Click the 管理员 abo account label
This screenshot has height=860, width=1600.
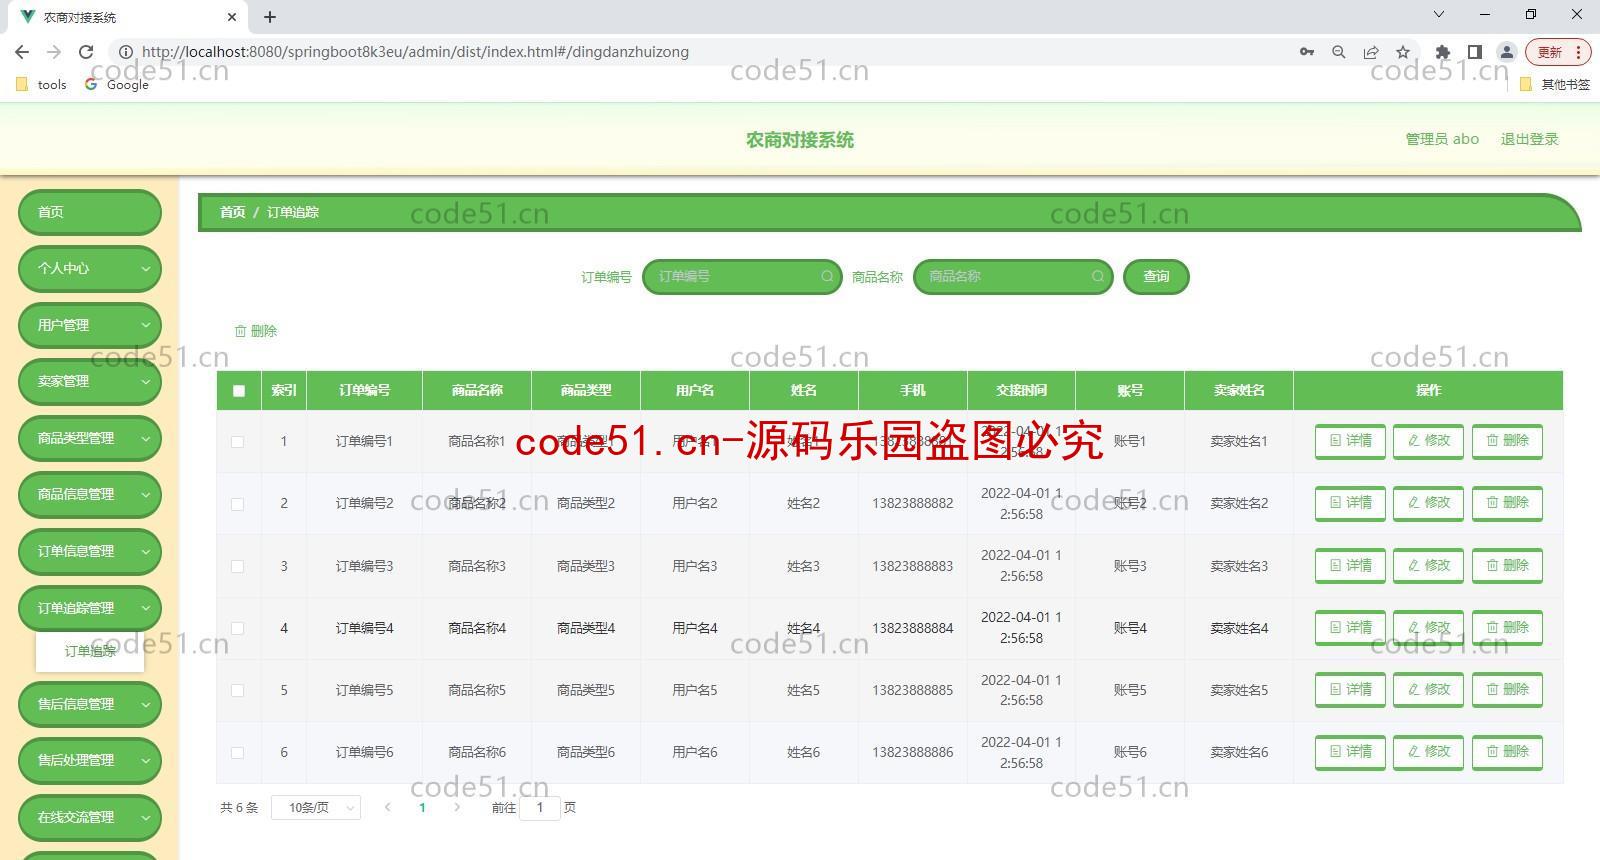(1442, 139)
